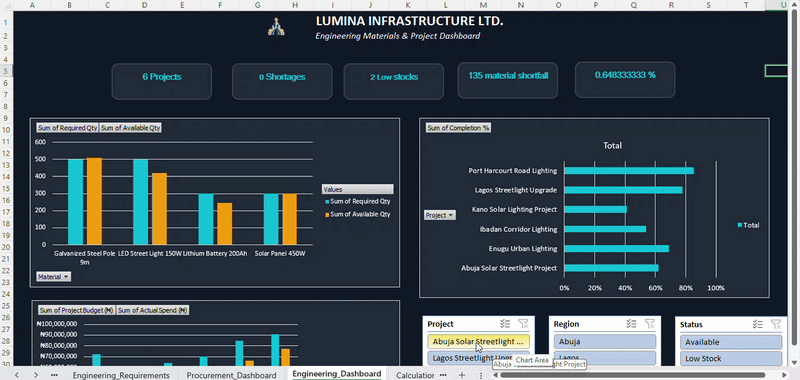Click the Lumina company logo image
This screenshot has height=380, width=800.
click(x=276, y=27)
